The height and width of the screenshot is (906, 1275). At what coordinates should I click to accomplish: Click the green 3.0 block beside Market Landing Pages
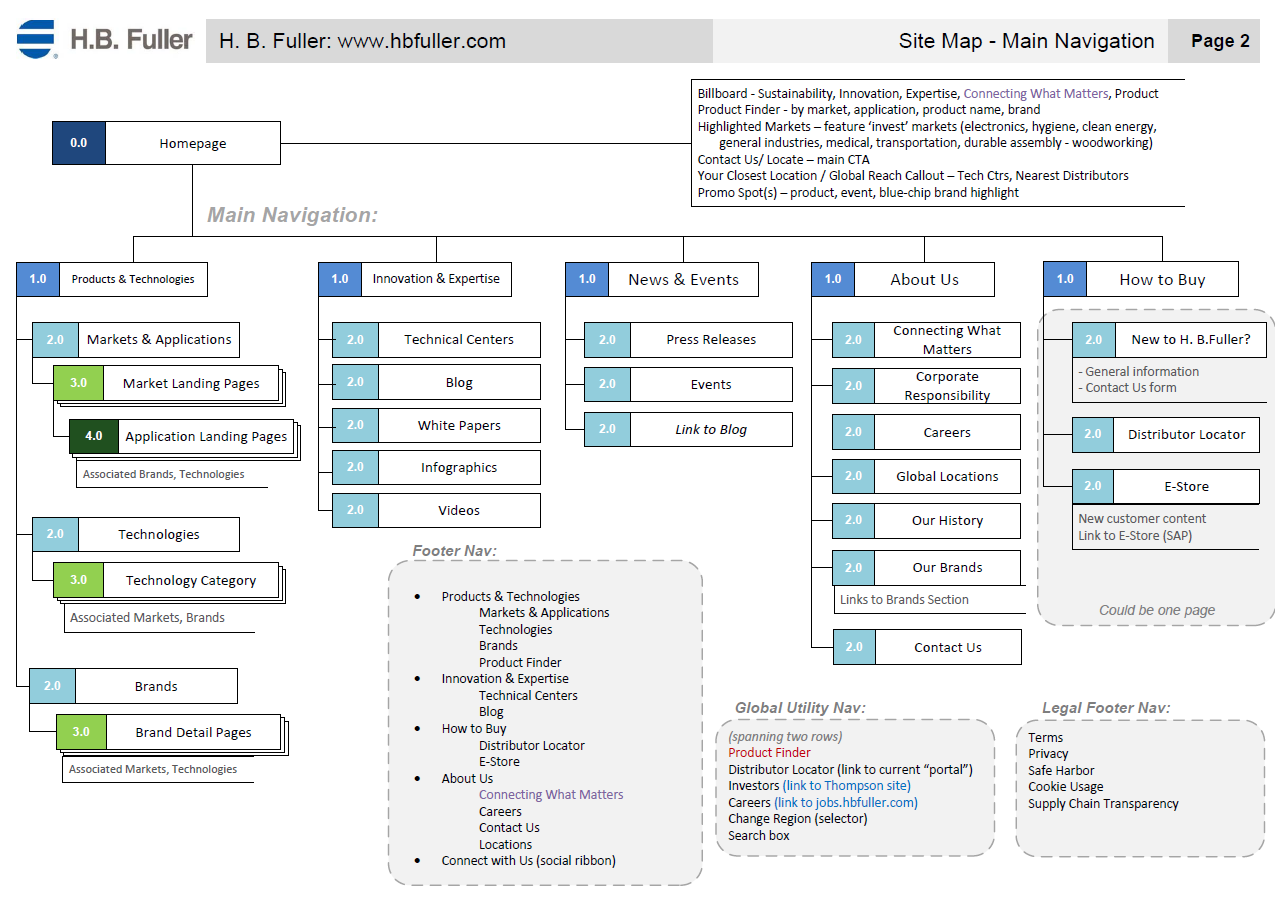coord(79,384)
